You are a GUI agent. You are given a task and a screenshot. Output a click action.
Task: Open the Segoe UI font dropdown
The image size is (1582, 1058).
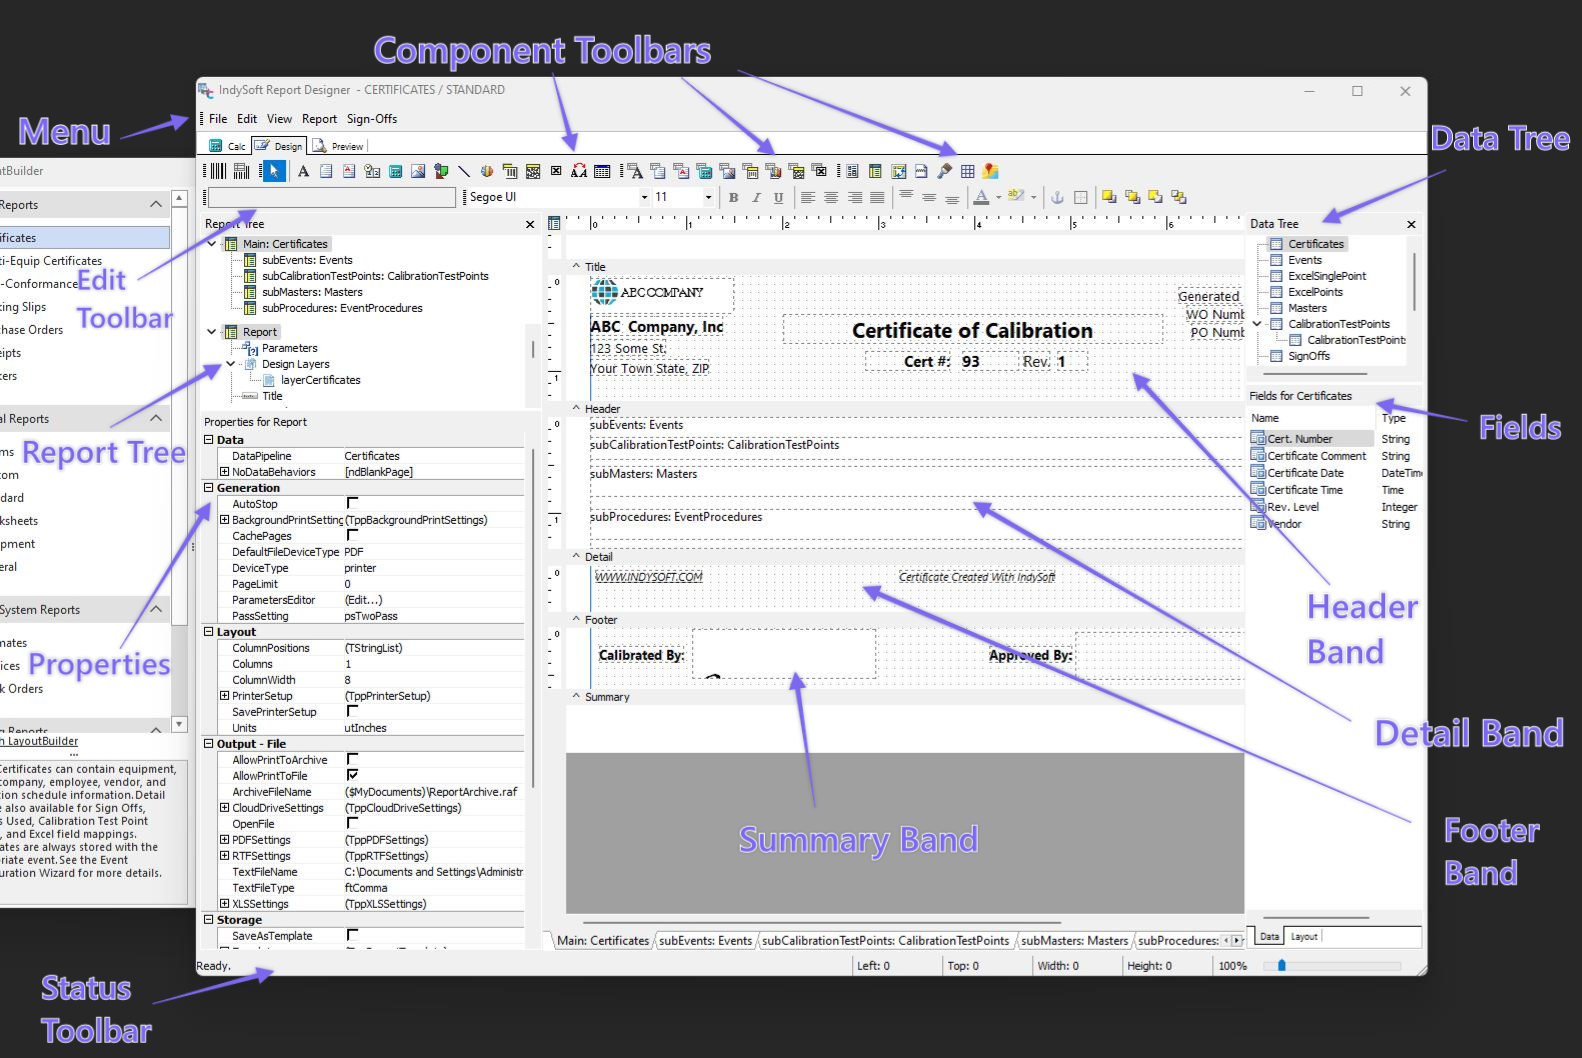pos(644,198)
